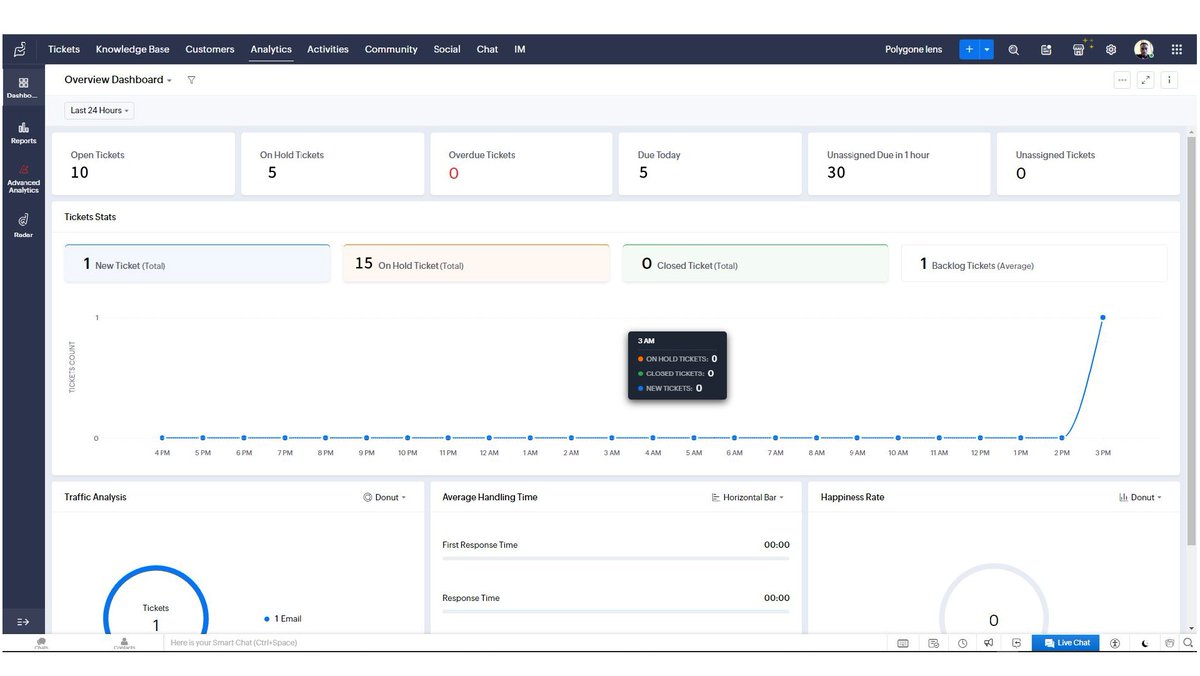Viewport: 1200px width, 676px height.
Task: Click the dashboard filter funnel icon
Action: click(x=191, y=80)
